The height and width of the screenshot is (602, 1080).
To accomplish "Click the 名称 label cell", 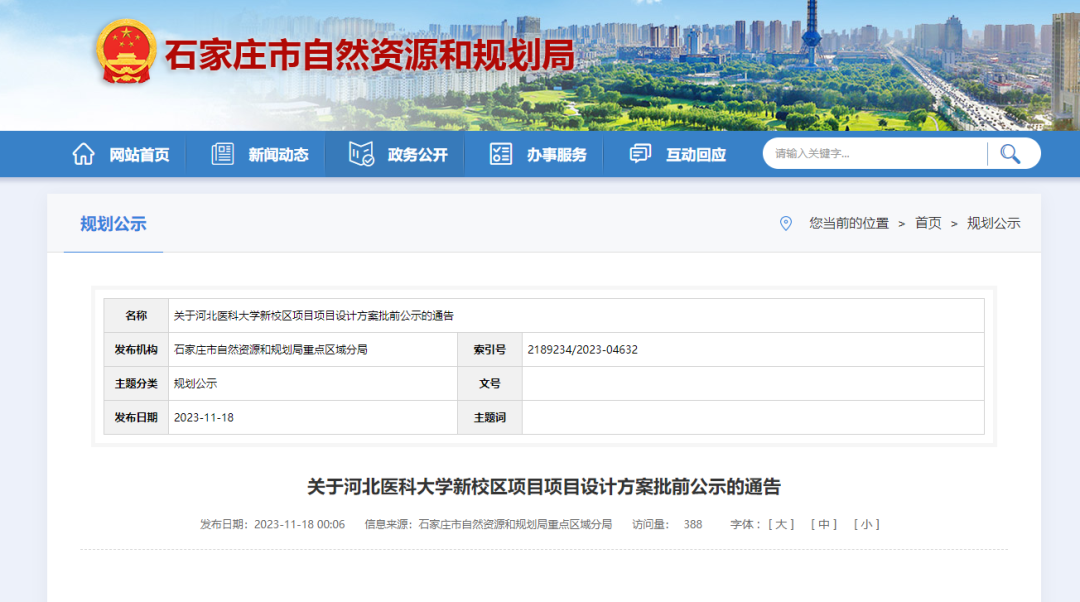I will click(x=136, y=315).
